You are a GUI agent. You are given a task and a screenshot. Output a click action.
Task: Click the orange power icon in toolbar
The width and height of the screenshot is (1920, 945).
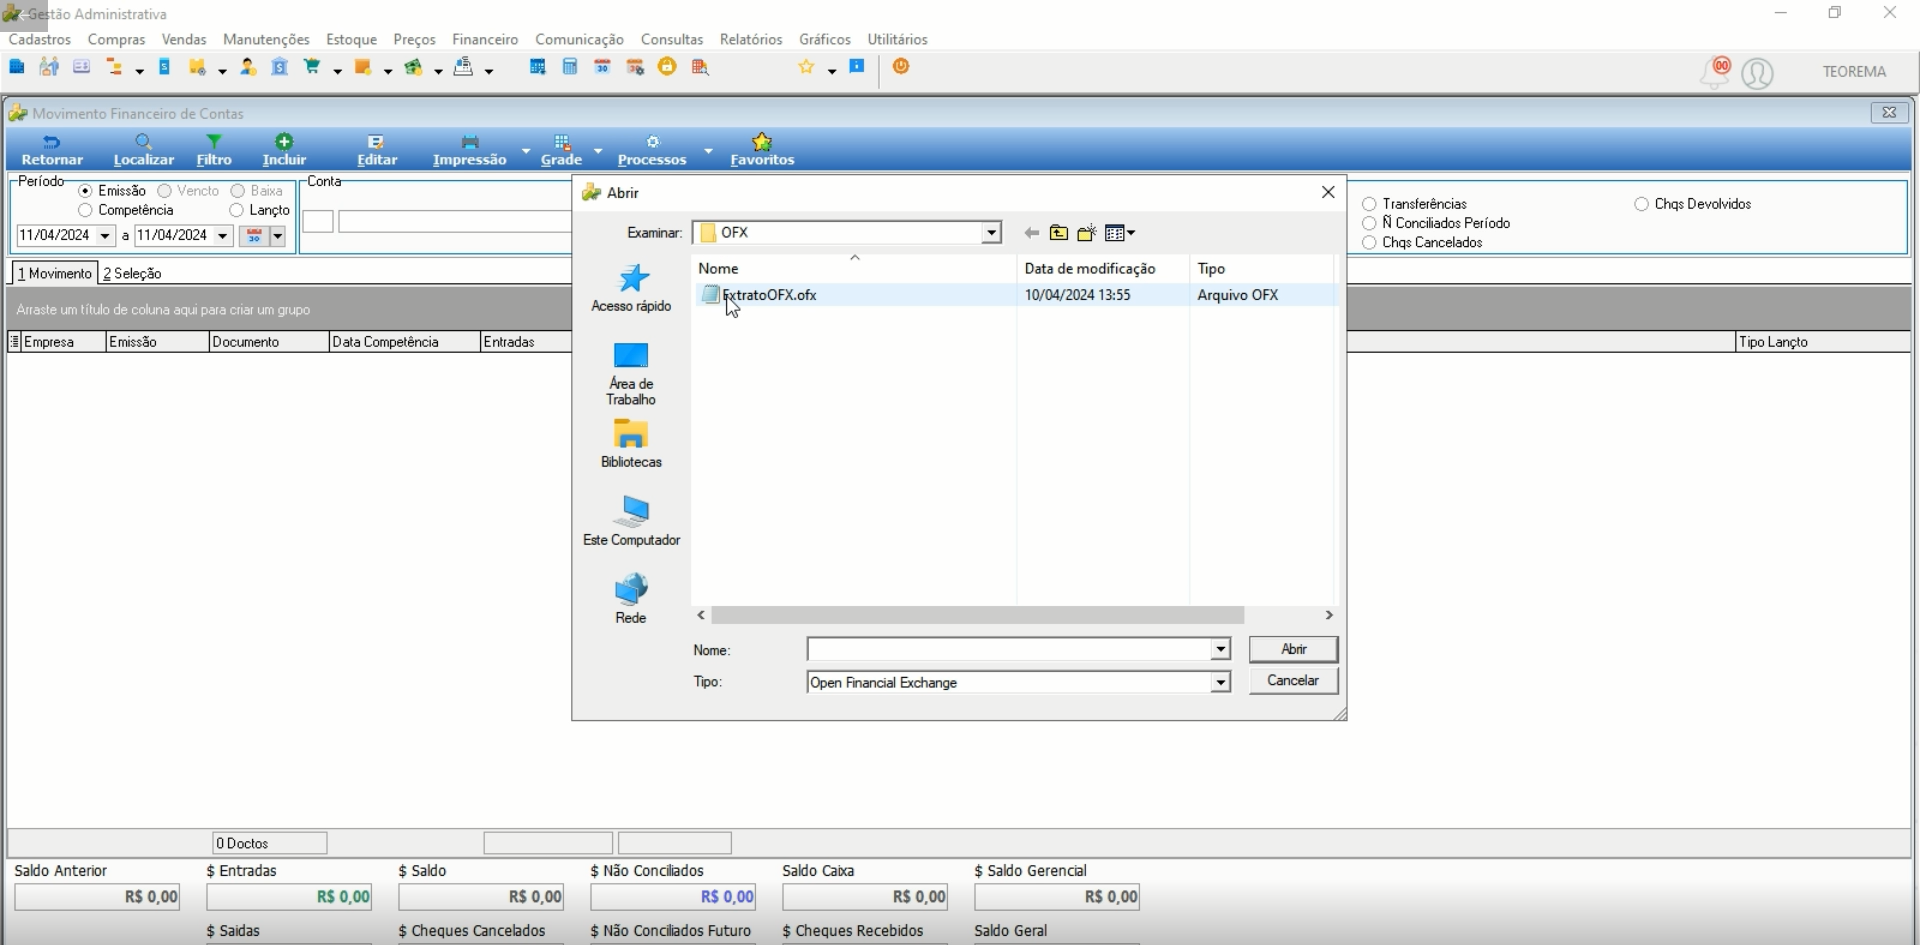pos(901,66)
